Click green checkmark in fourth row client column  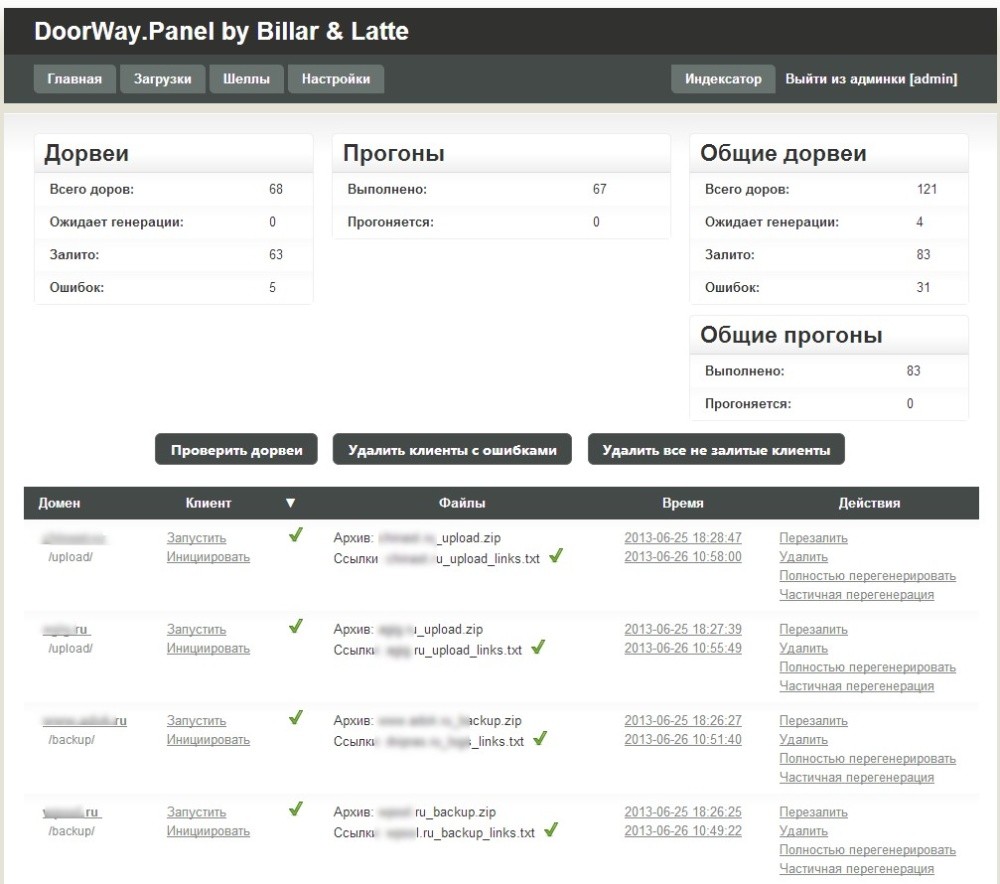(x=295, y=810)
